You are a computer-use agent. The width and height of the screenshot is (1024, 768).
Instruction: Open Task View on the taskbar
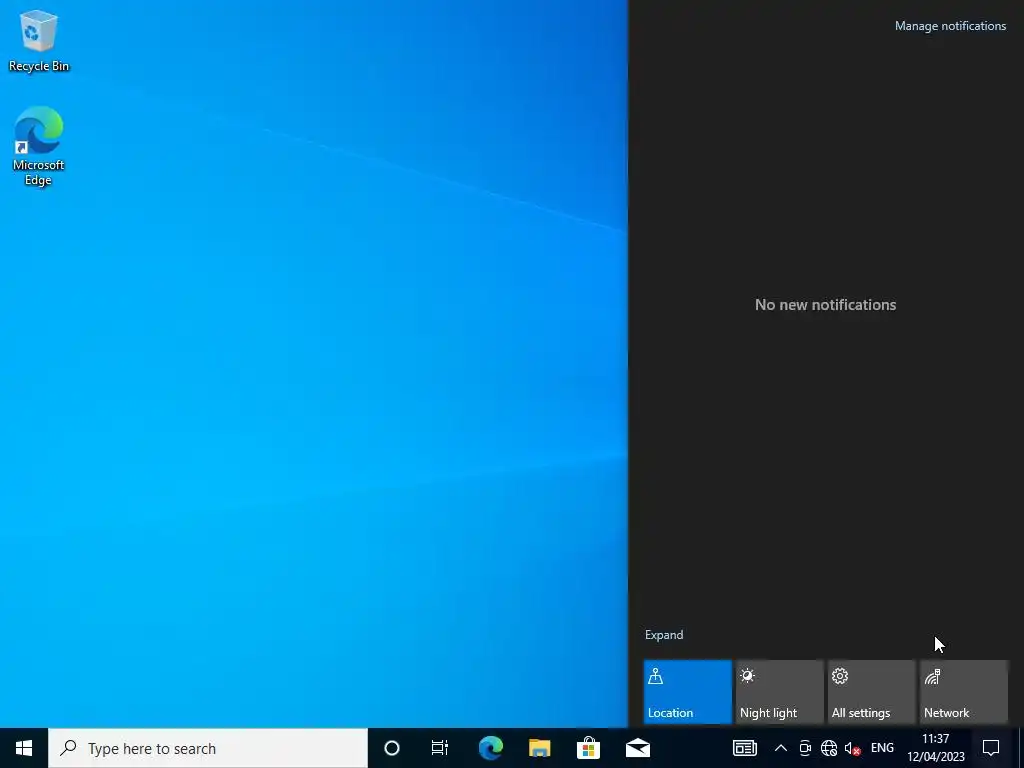coord(440,748)
